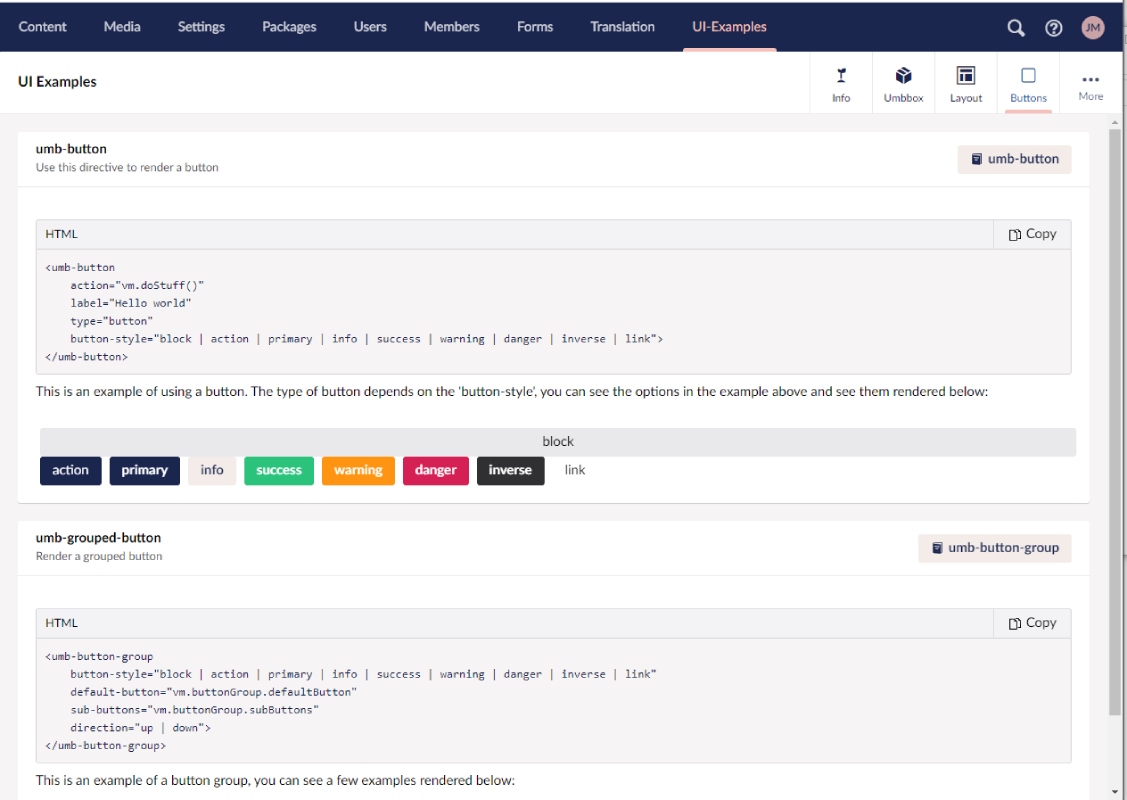Expand the More navigation menu
Viewport: 1127px width, 800px height.
[1090, 85]
